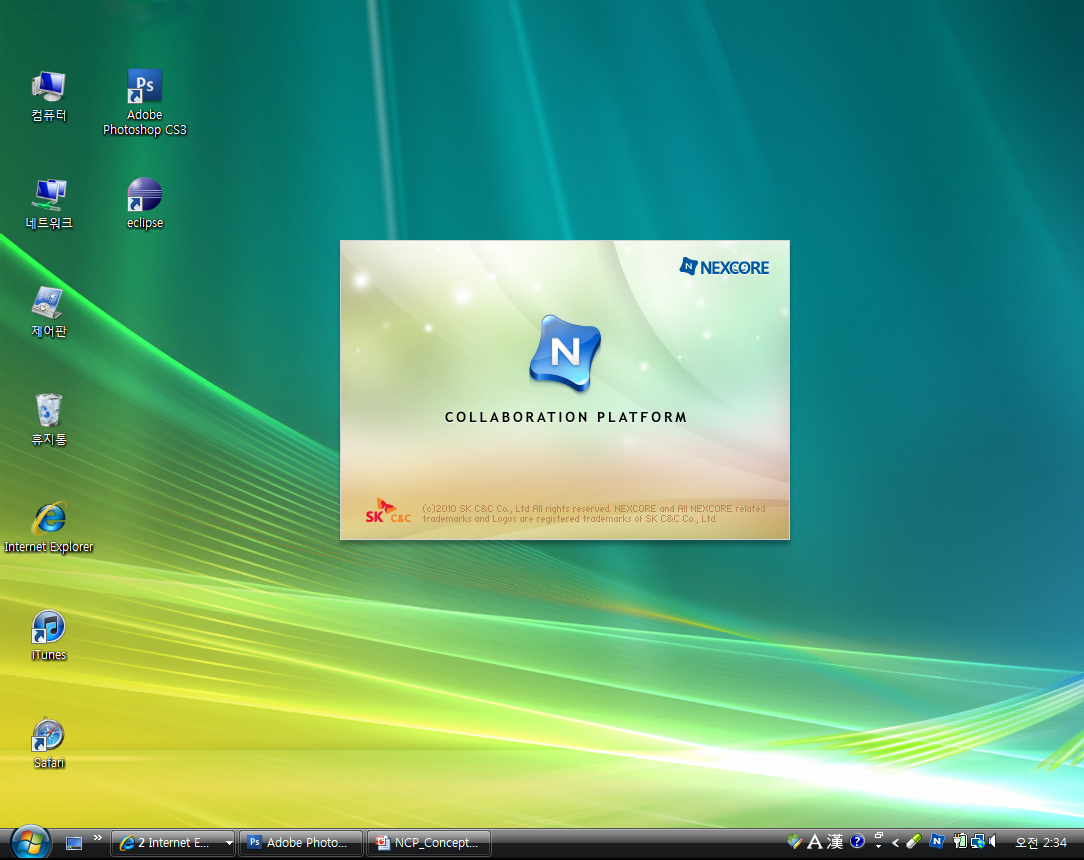Image resolution: width=1084 pixels, height=860 pixels.
Task: Open the Adobe Photoshop CS3 desktop shortcut
Action: click(144, 102)
